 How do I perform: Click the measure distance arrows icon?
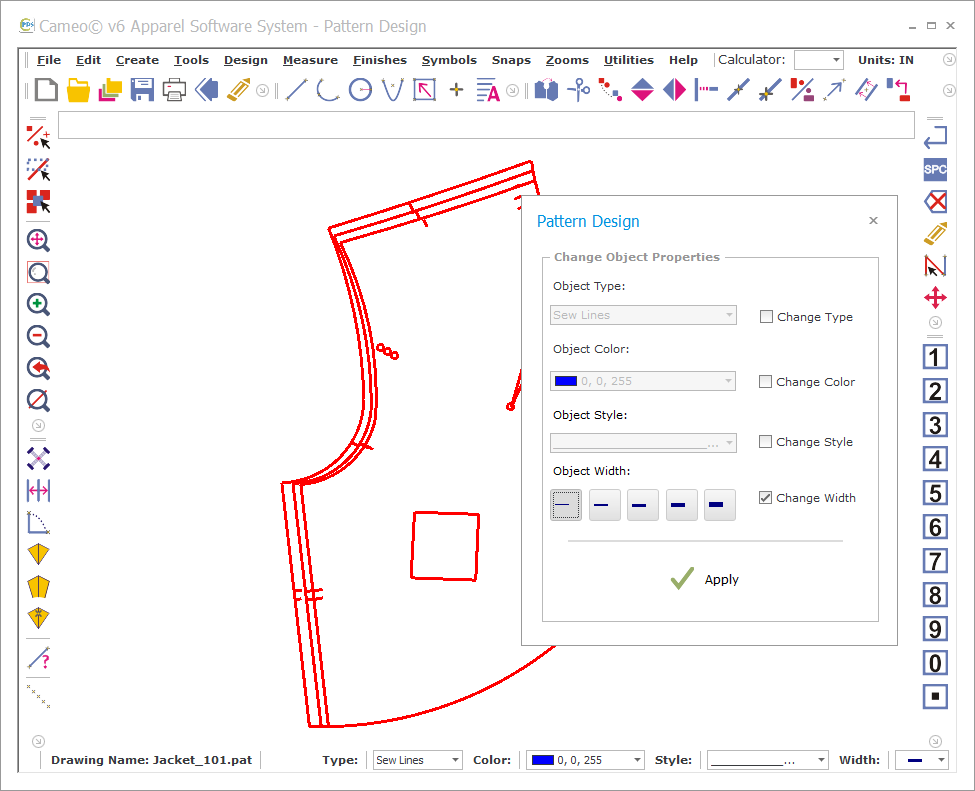click(39, 491)
